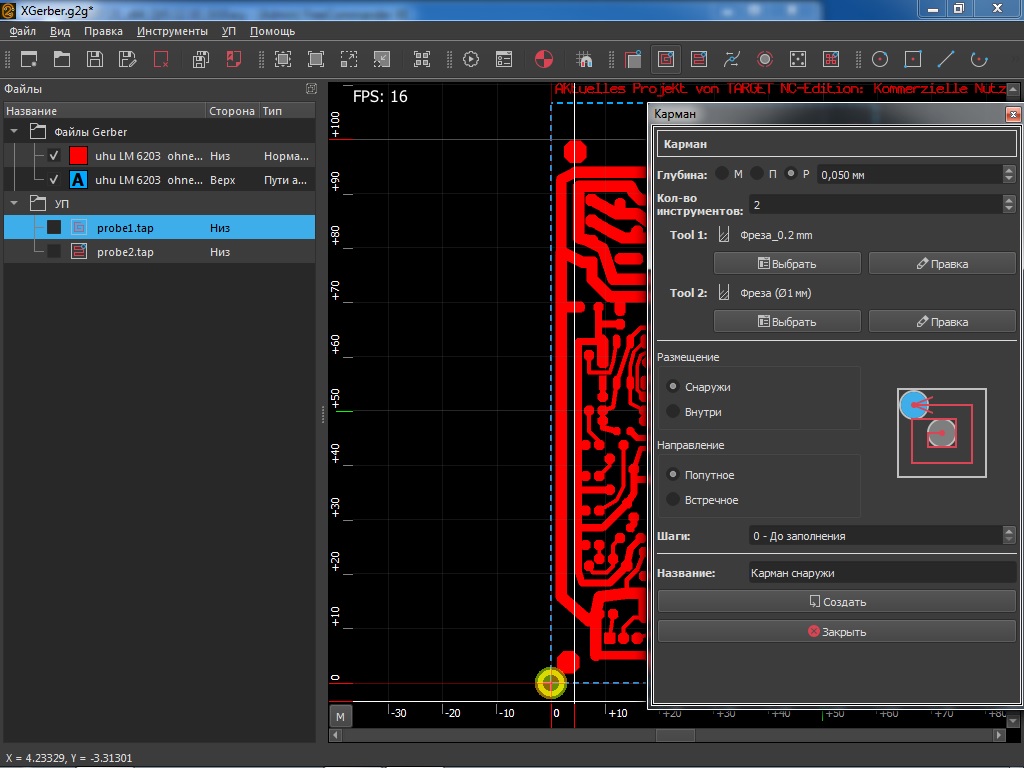The height and width of the screenshot is (768, 1024).
Task: Click the Profile toolpath icon
Action: (633, 59)
